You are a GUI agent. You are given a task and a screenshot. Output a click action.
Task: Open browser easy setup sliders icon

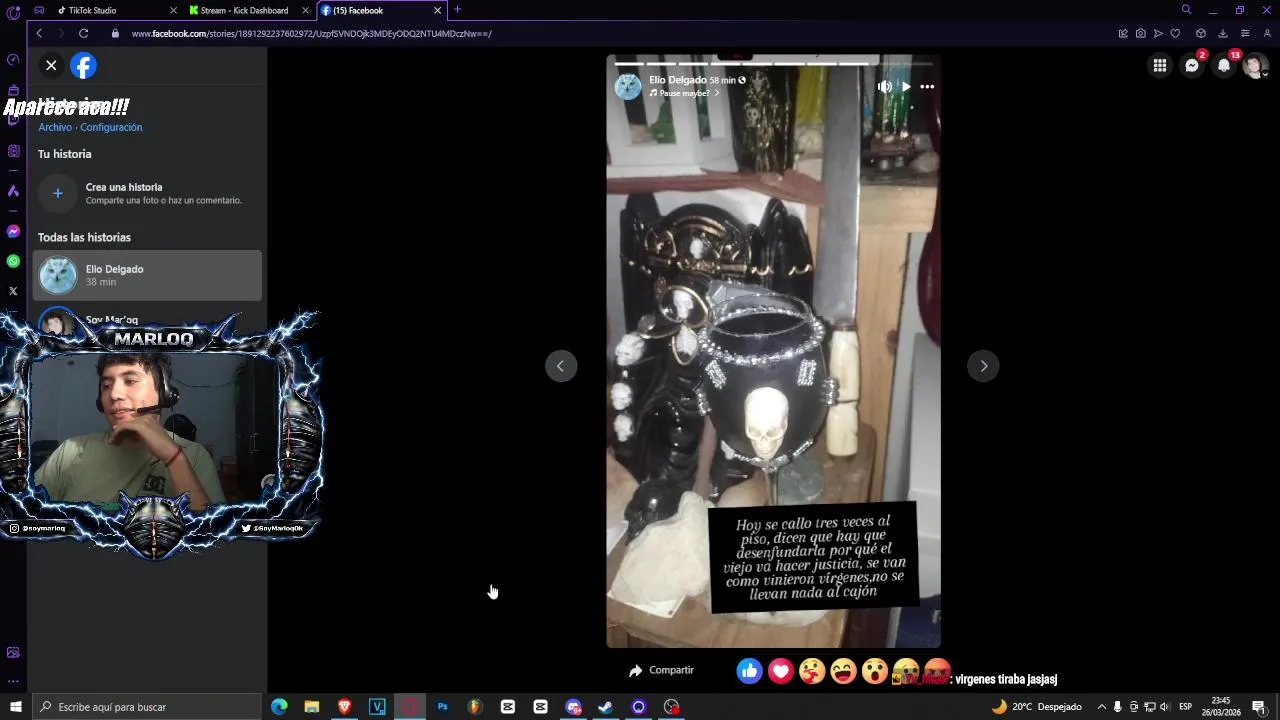(1245, 33)
